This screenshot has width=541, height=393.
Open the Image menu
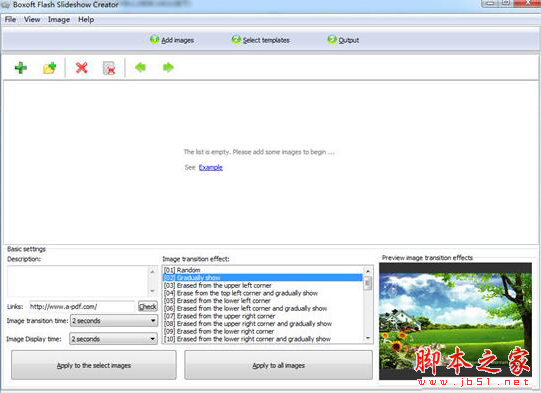click(59, 20)
